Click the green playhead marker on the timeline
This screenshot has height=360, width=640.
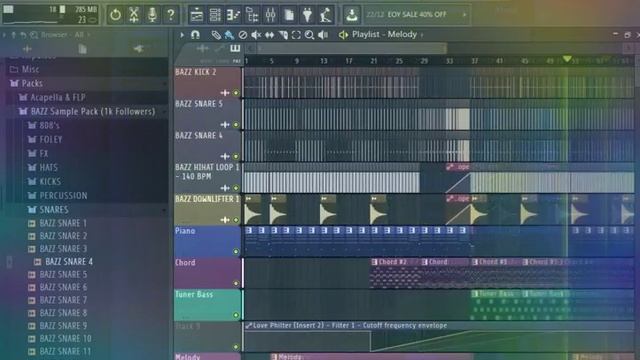tap(567, 59)
